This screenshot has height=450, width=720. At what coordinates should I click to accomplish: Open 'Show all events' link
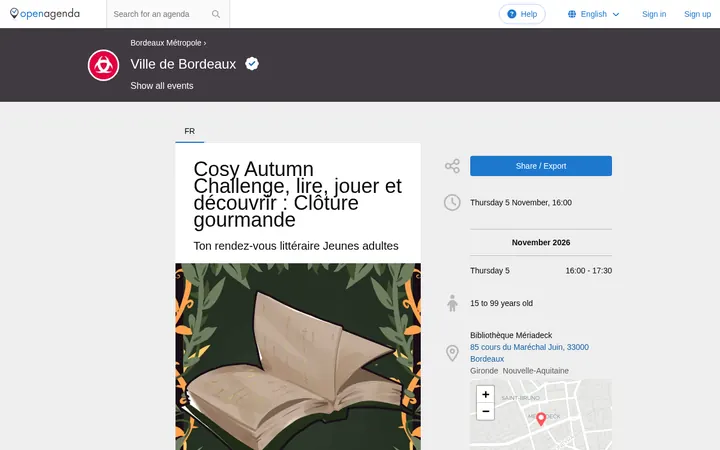tap(162, 86)
